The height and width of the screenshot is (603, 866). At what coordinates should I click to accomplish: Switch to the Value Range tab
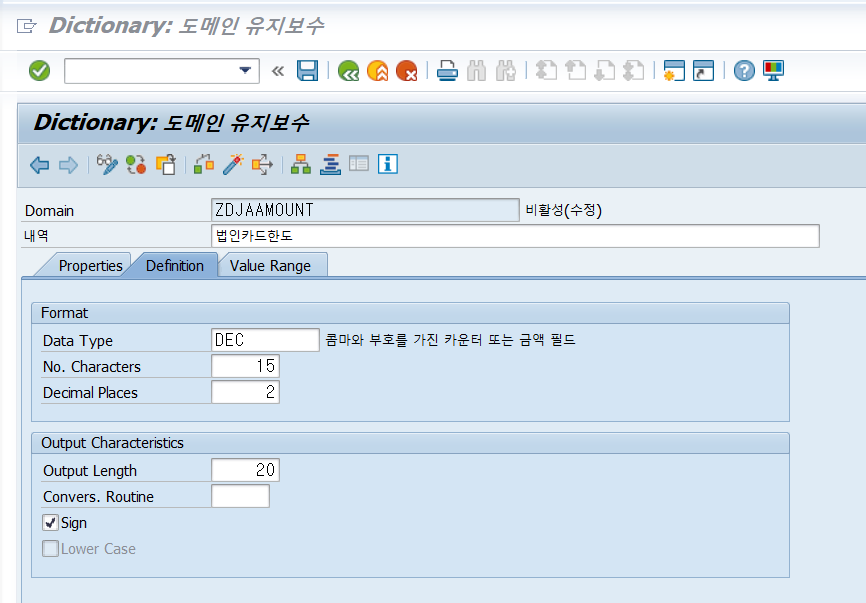click(x=270, y=266)
